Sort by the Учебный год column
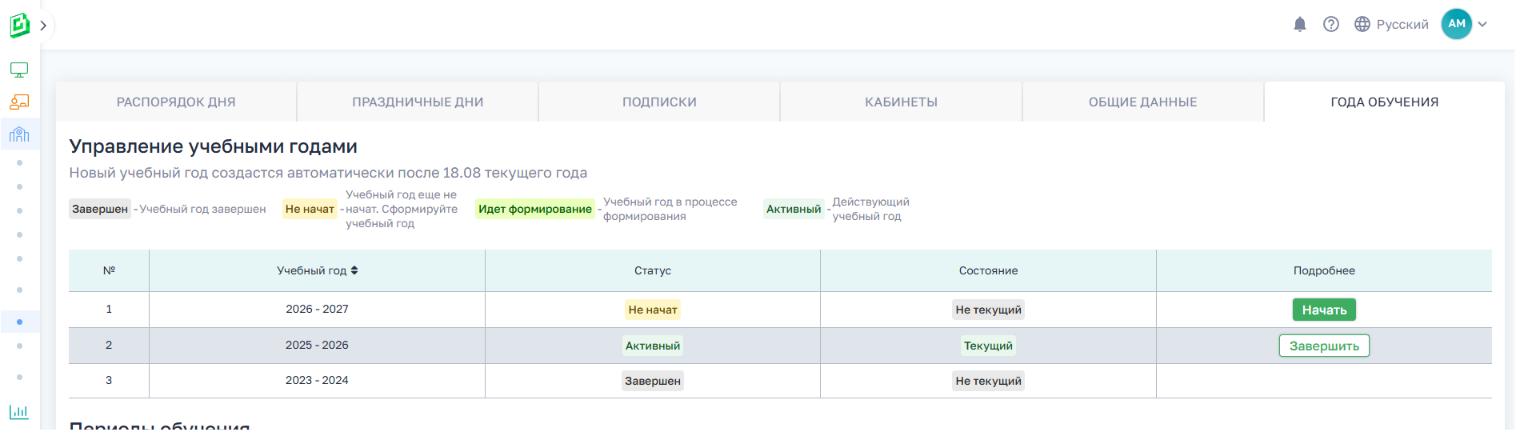 click(317, 271)
